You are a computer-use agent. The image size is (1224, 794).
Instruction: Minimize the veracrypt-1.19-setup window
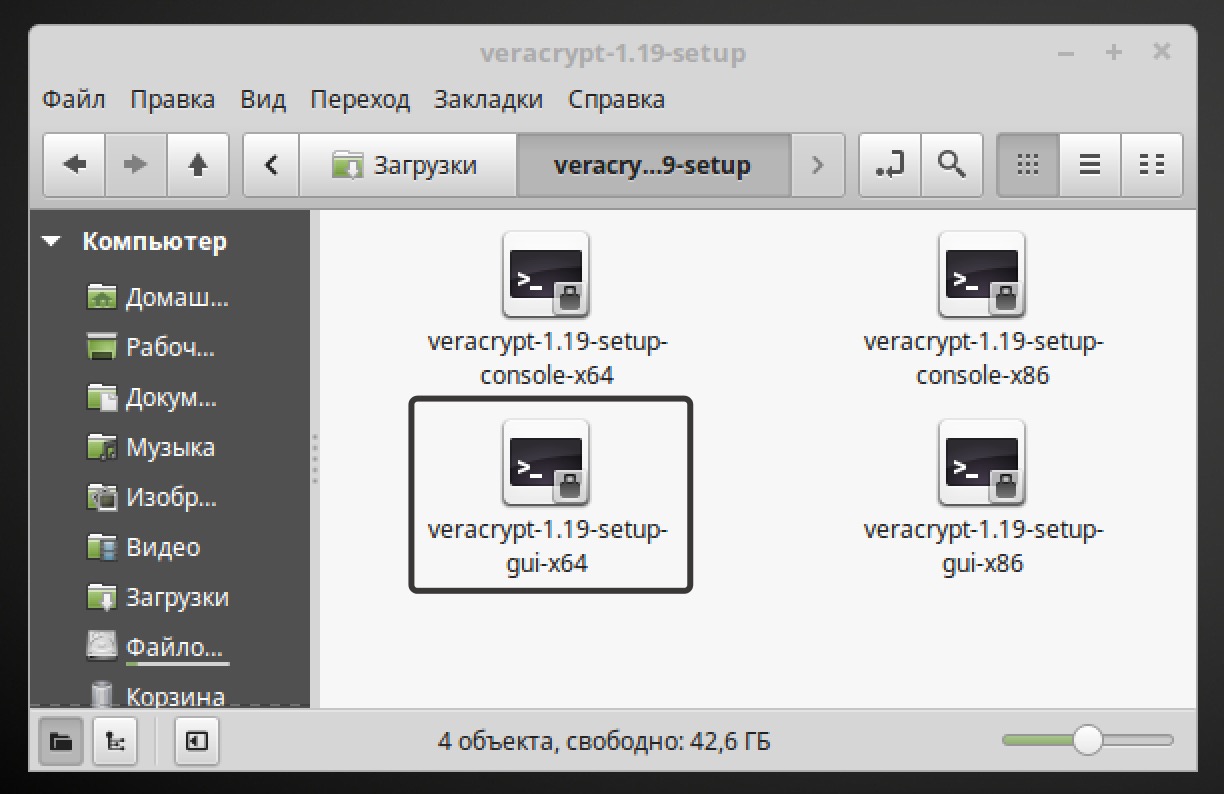point(1066,54)
